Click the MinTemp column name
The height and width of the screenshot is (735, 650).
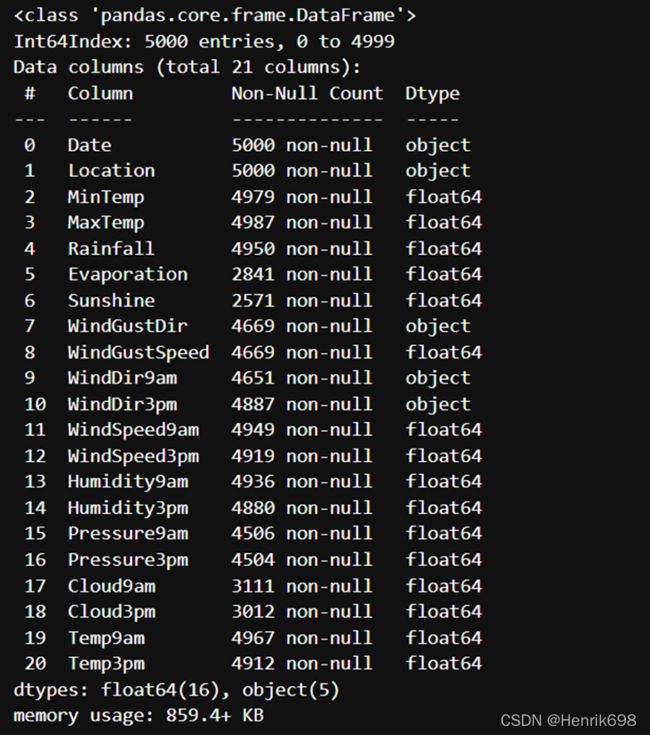[x=106, y=197]
